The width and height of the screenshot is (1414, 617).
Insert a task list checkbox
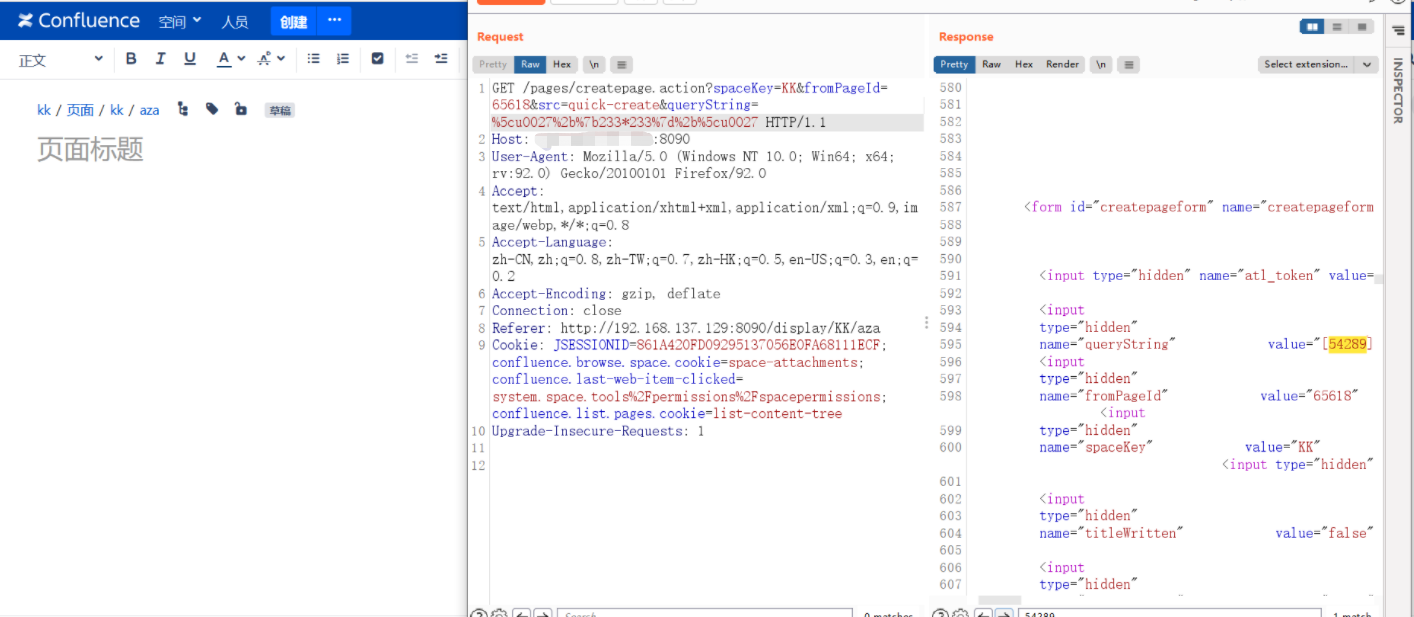coord(377,59)
